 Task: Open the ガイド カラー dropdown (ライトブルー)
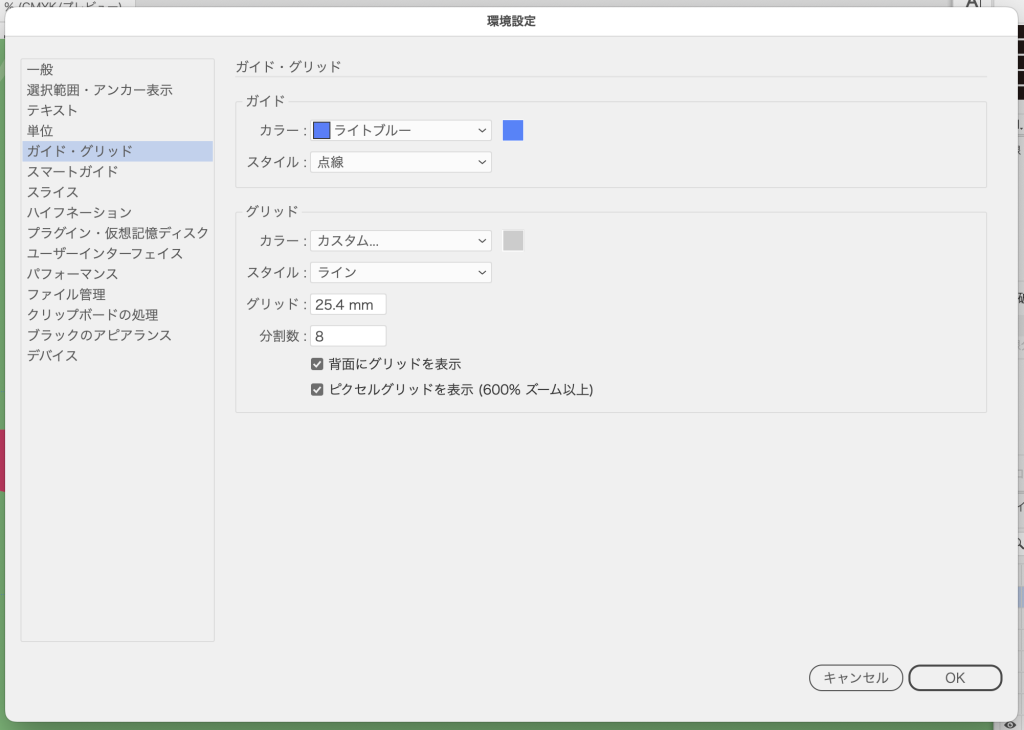click(x=401, y=130)
